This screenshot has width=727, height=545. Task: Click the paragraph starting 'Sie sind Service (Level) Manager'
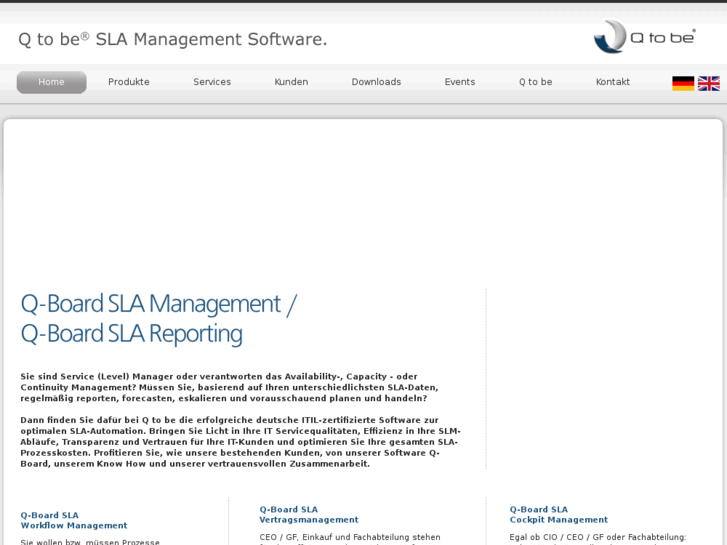[x=230, y=387]
